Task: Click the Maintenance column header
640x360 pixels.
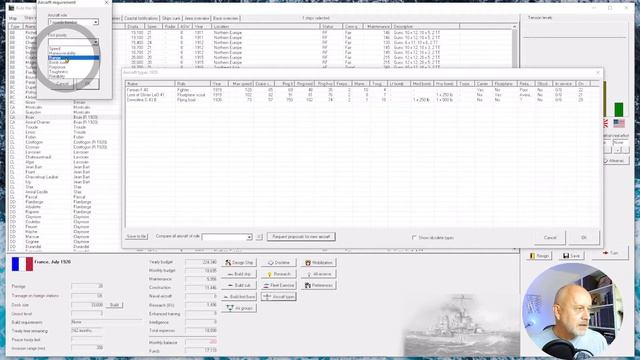Action: (378, 27)
